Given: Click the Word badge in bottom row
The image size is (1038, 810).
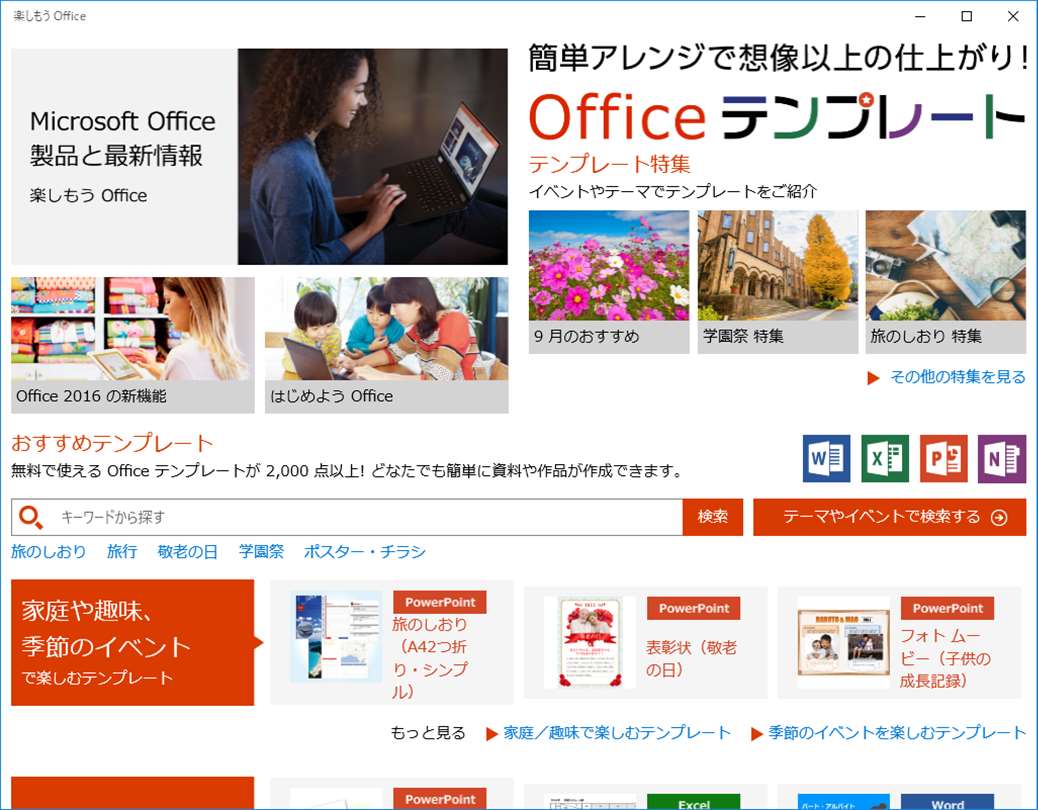Looking at the screenshot, I should pos(947,801).
